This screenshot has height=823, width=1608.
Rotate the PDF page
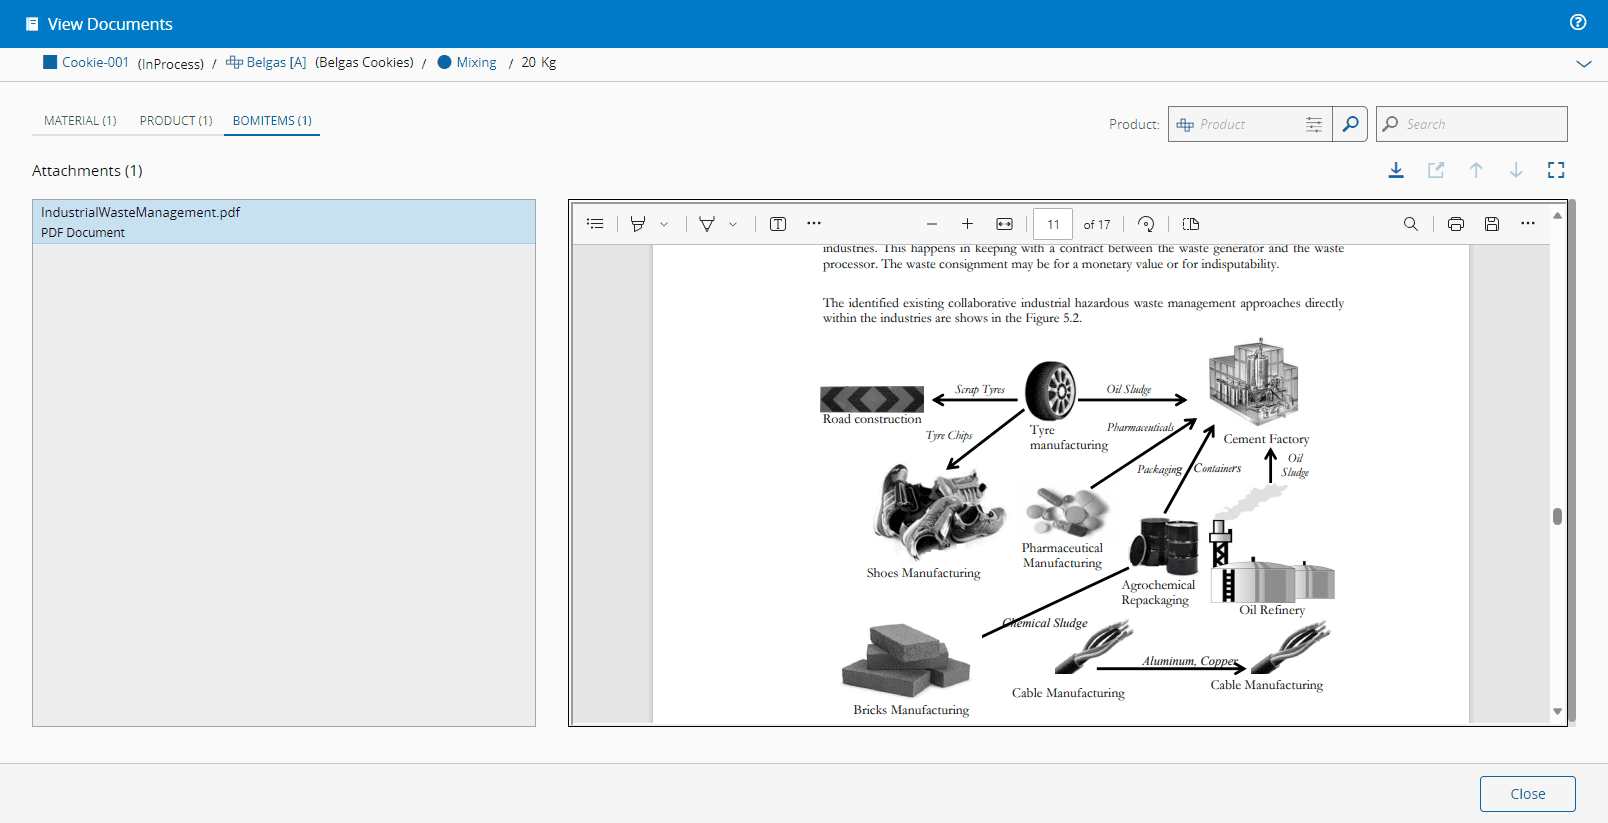(1146, 224)
